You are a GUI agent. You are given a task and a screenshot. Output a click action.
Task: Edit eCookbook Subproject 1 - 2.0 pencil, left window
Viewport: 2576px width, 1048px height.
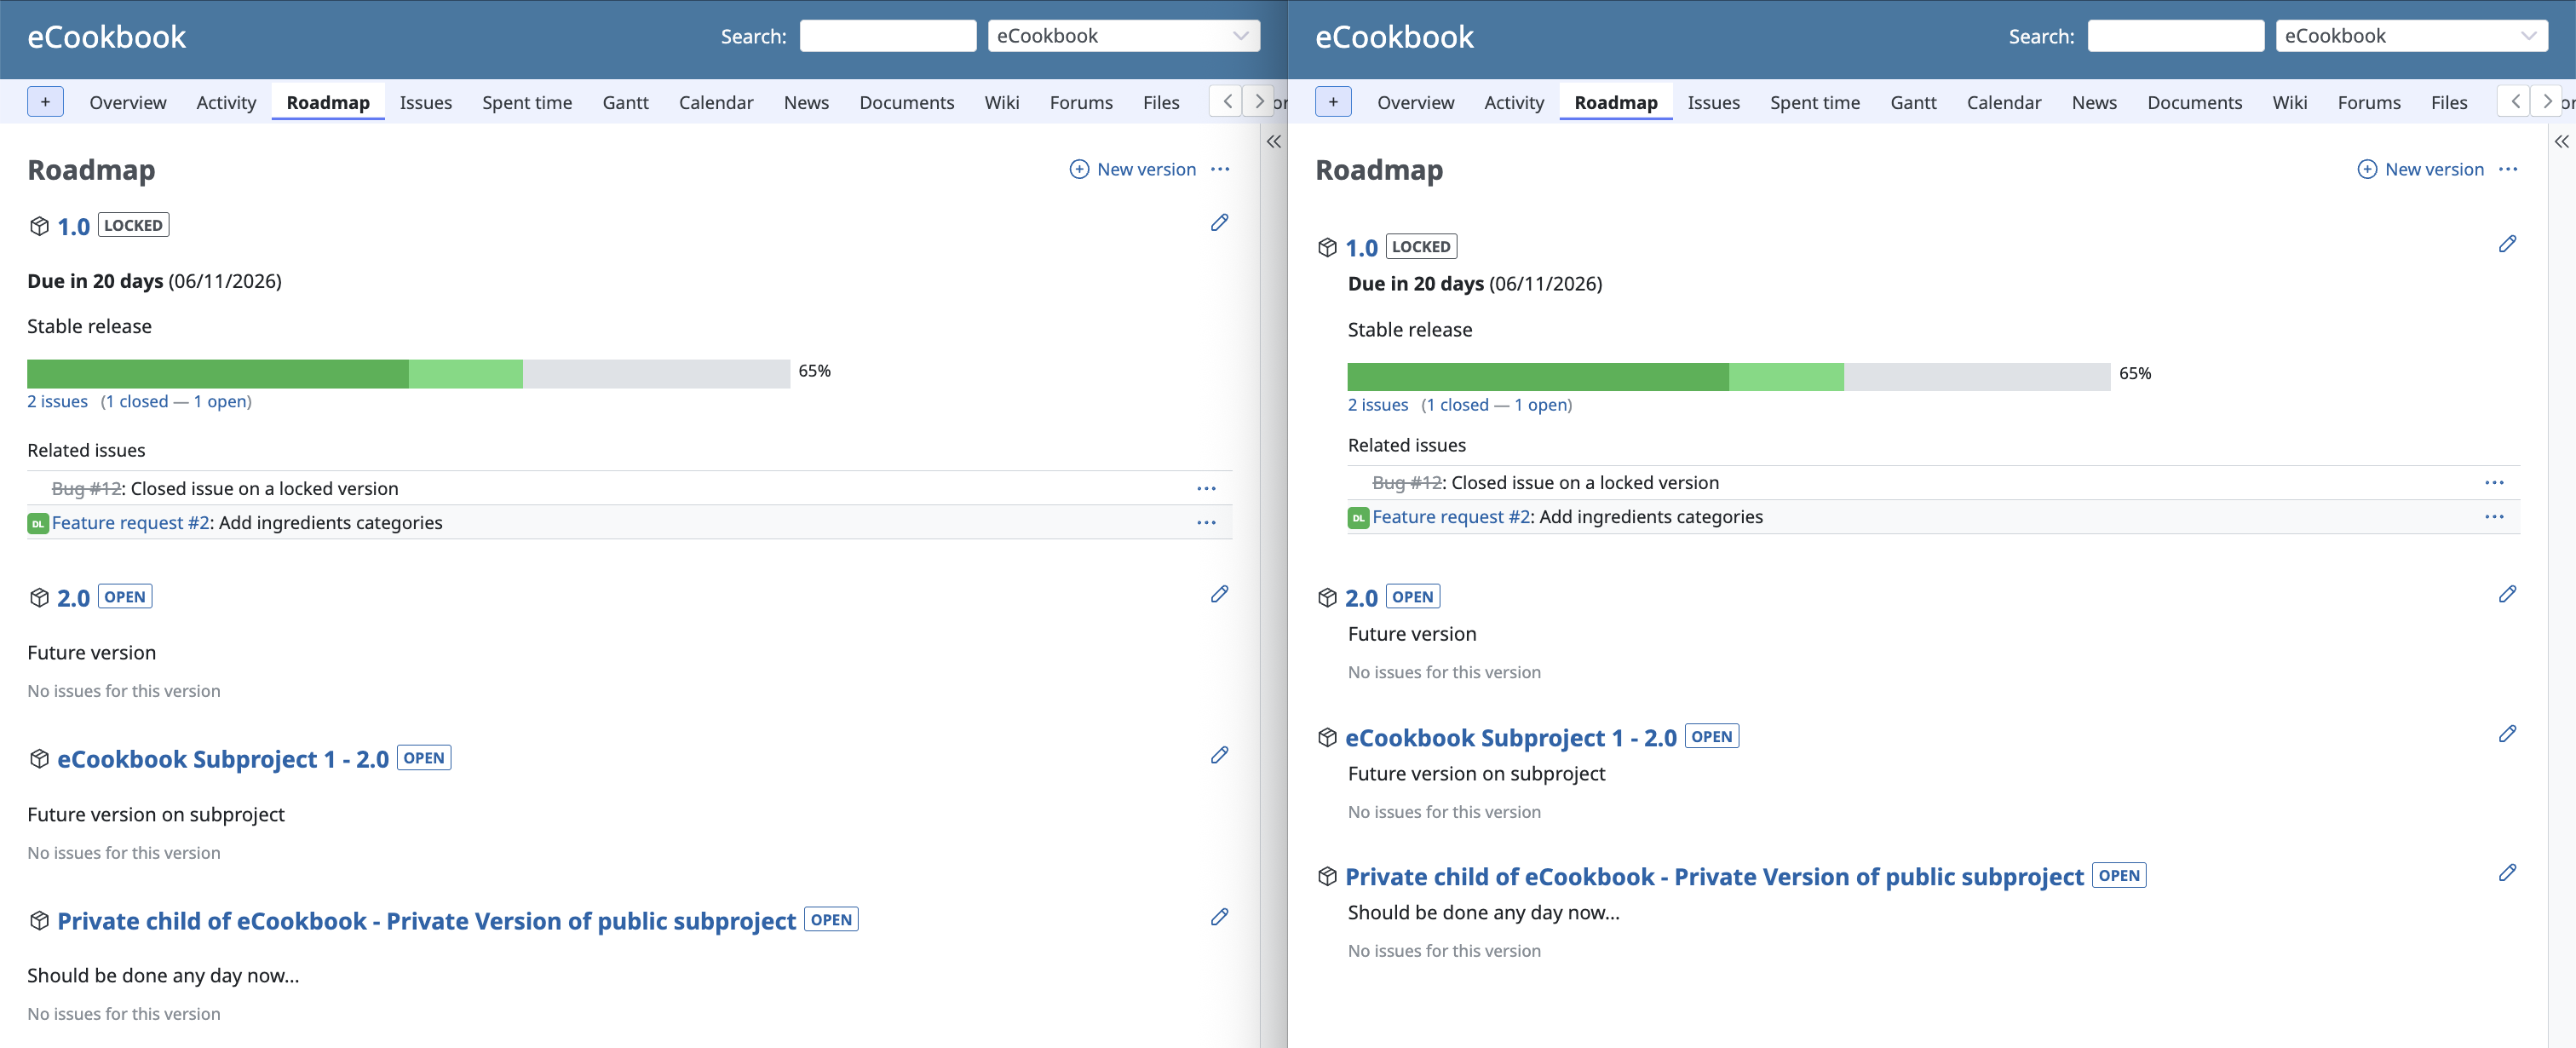[1219, 756]
